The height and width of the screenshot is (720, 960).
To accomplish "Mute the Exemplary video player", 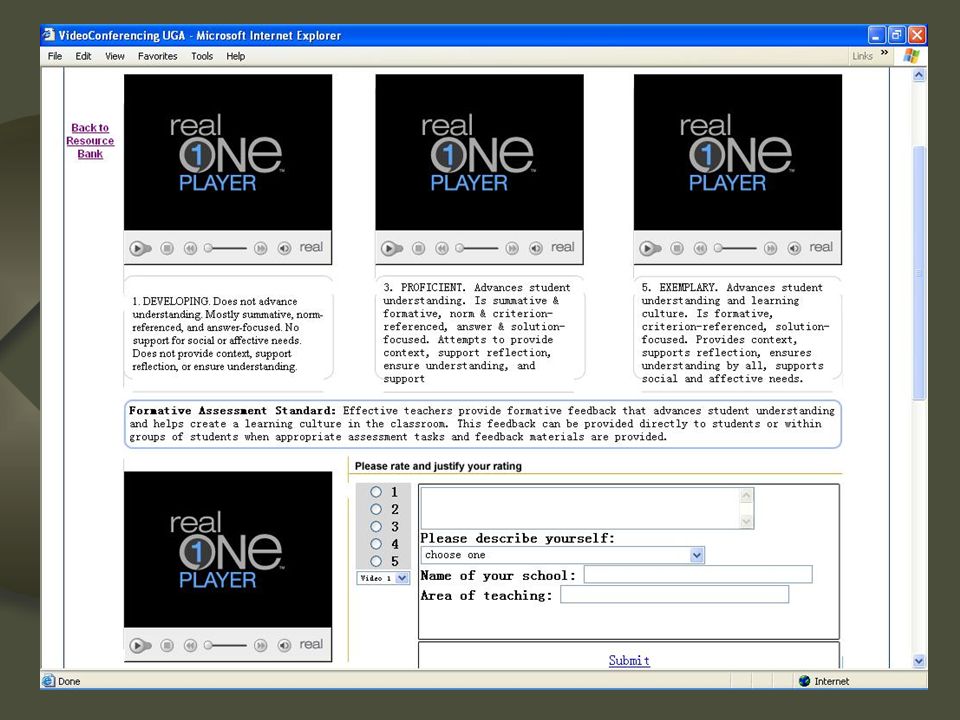I will tap(794, 248).
